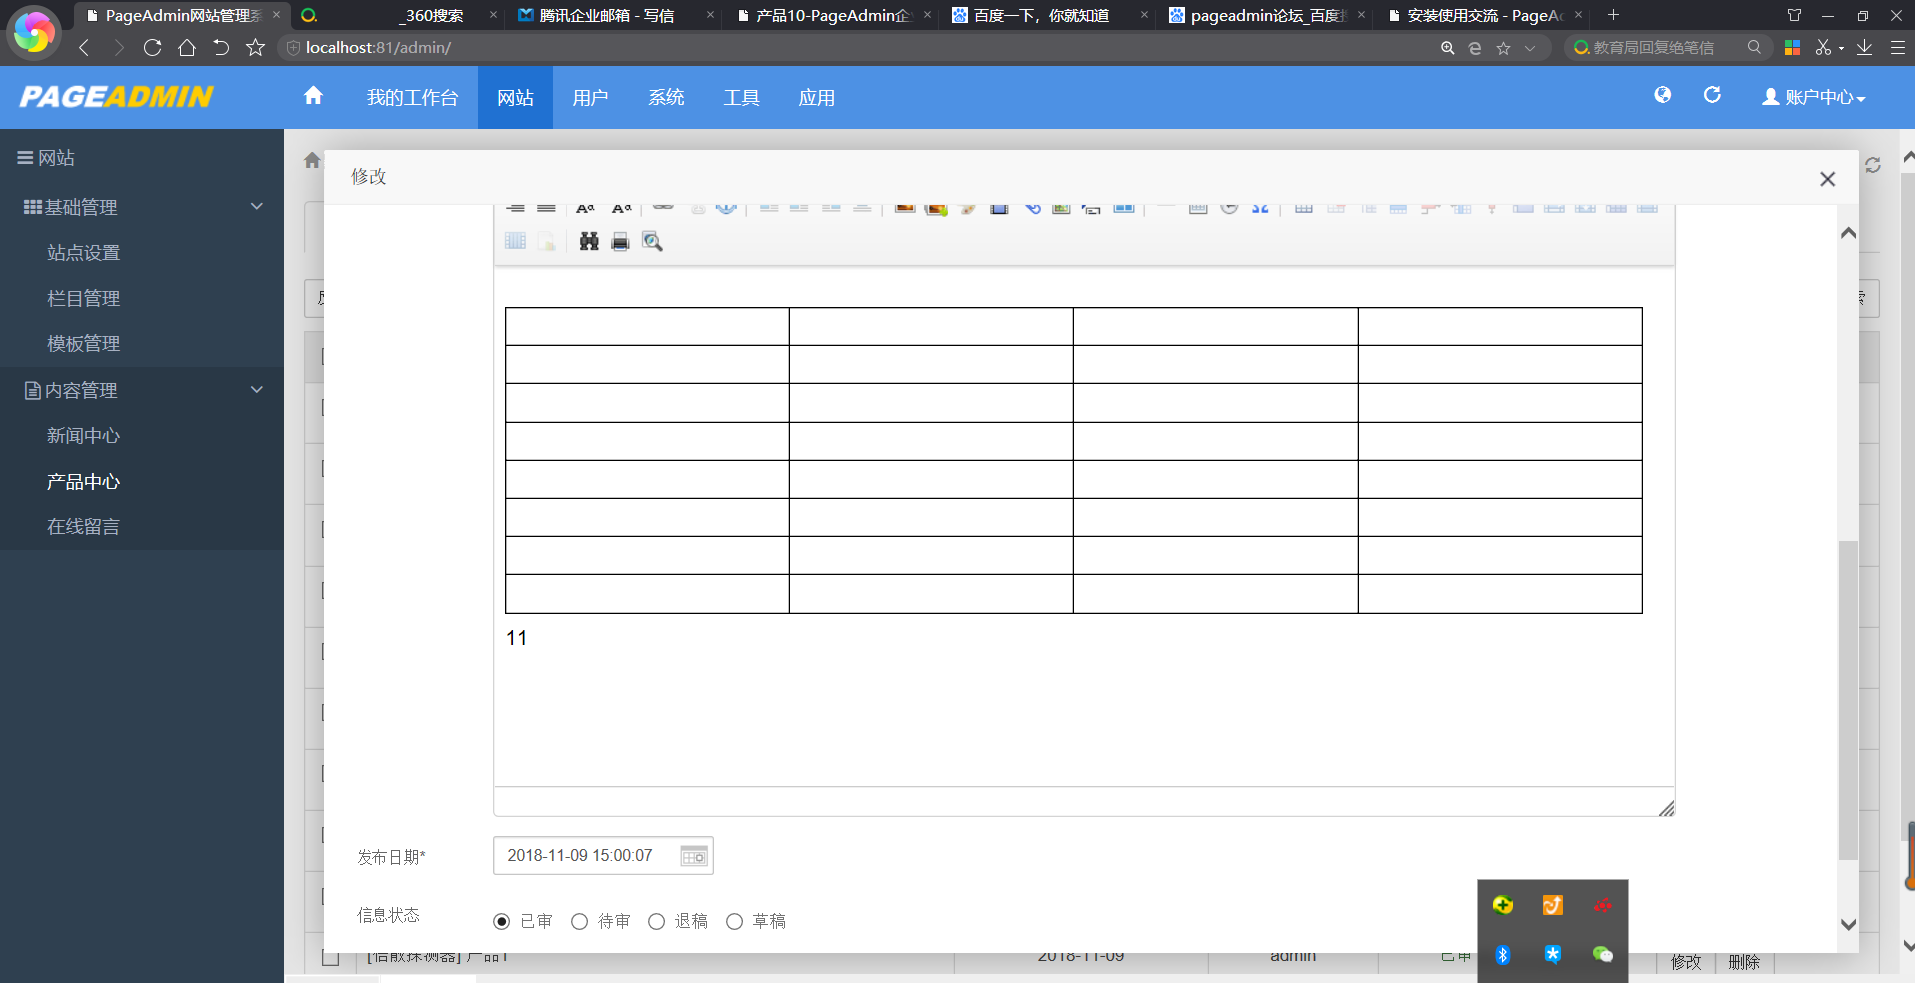Screen dimensions: 1915x983
Task: Open the 网站 nav menu
Action: tap(515, 97)
